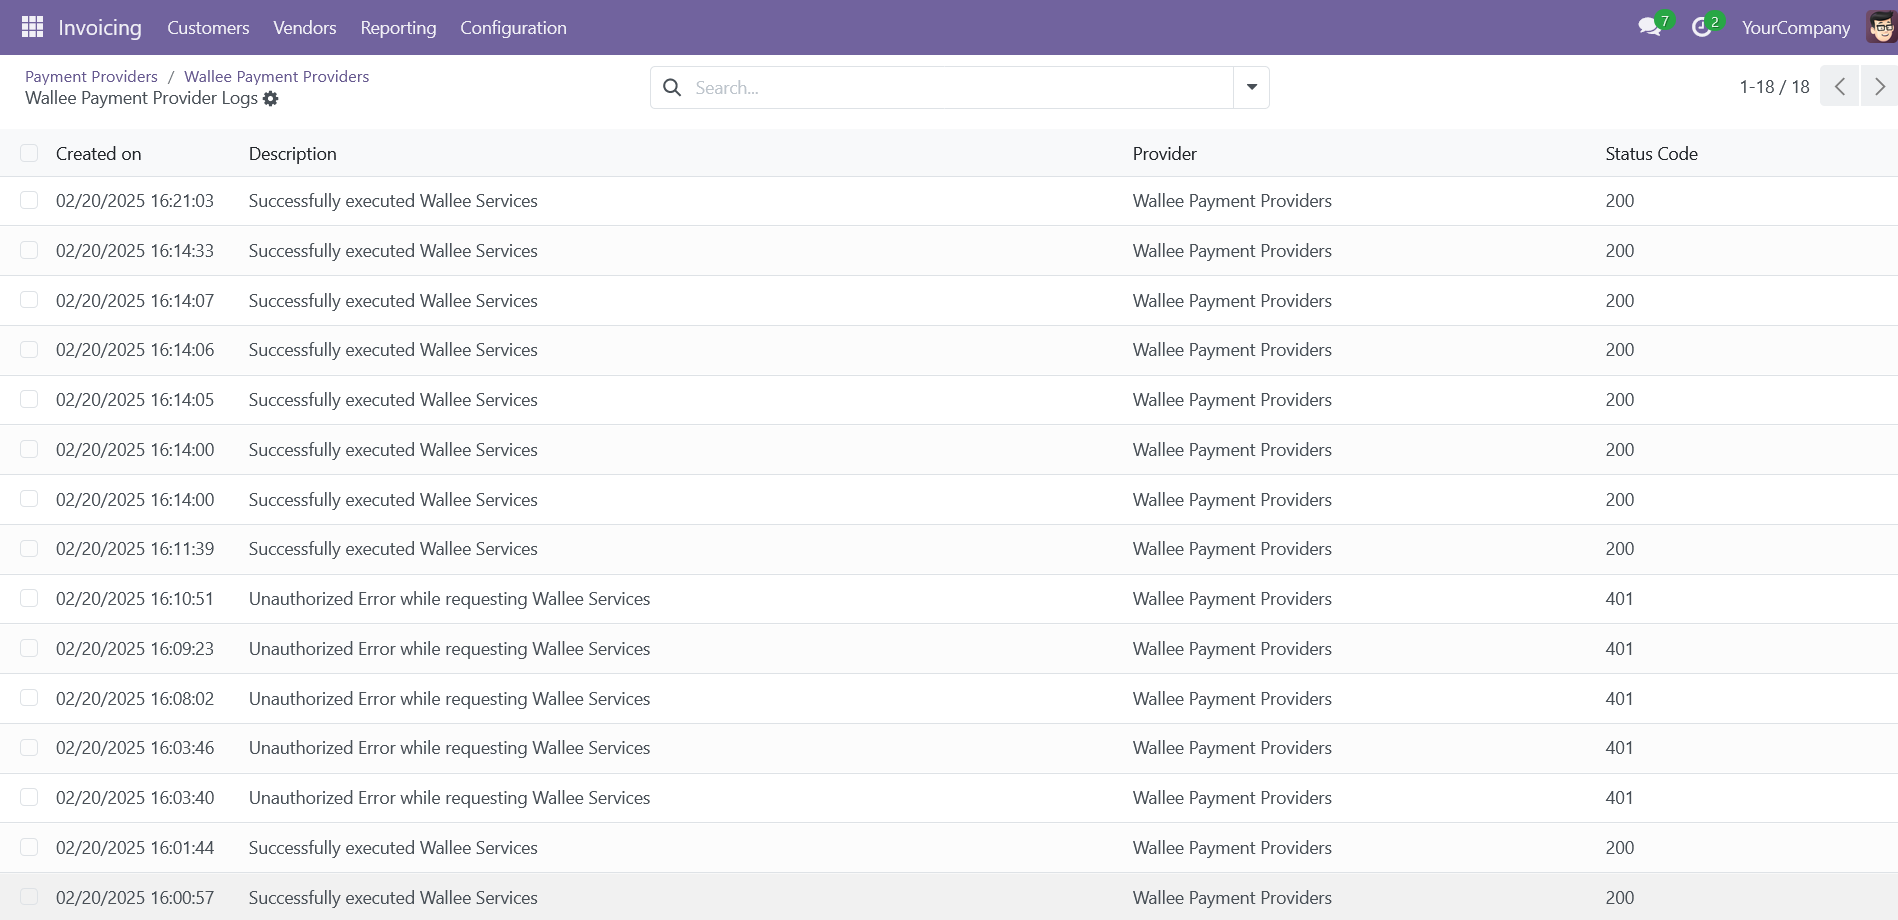Screen dimensions: 1898x920
Task: Go to next page of records
Action: point(1879,87)
